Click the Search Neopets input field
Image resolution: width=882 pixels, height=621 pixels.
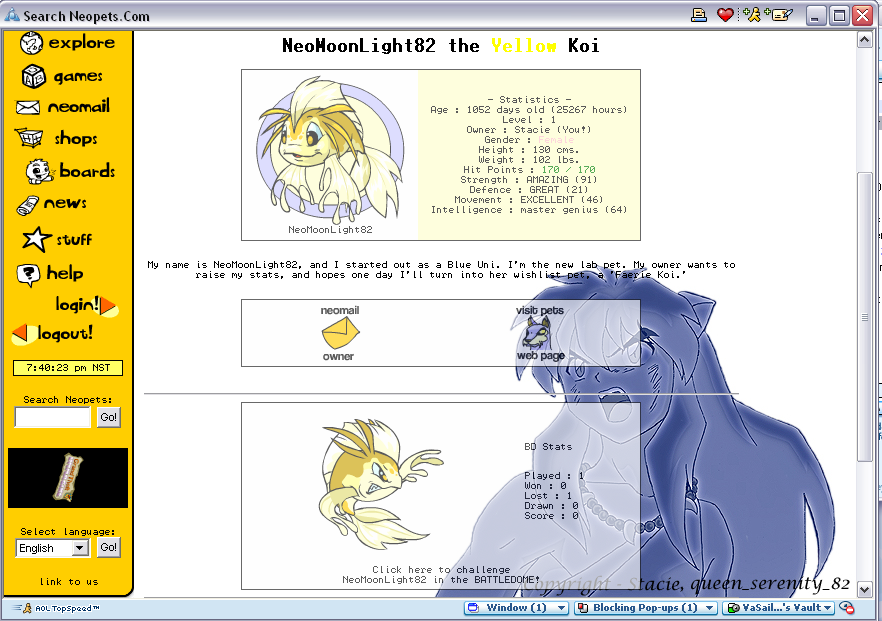52,417
